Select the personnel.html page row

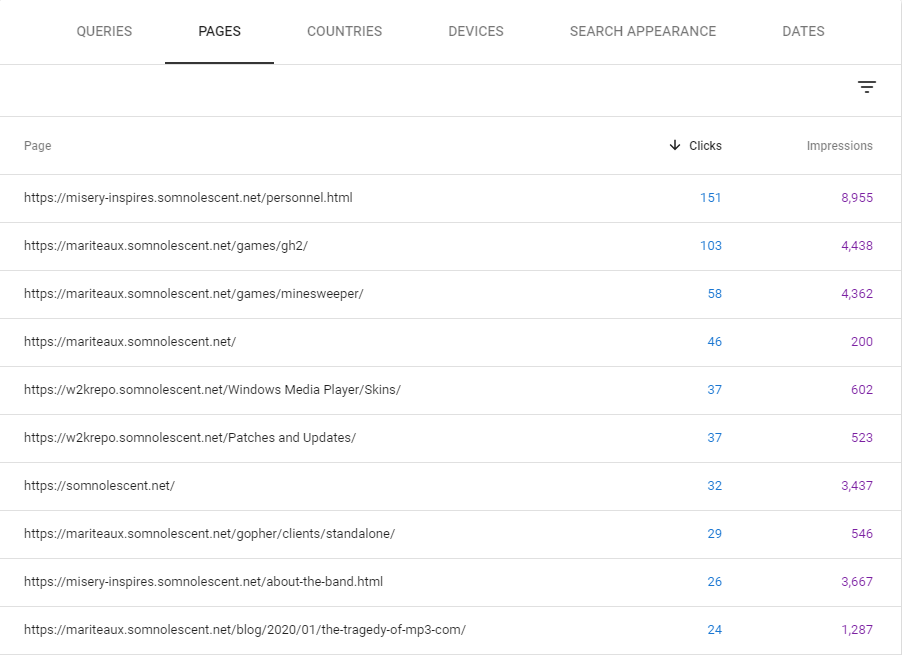[x=188, y=198]
